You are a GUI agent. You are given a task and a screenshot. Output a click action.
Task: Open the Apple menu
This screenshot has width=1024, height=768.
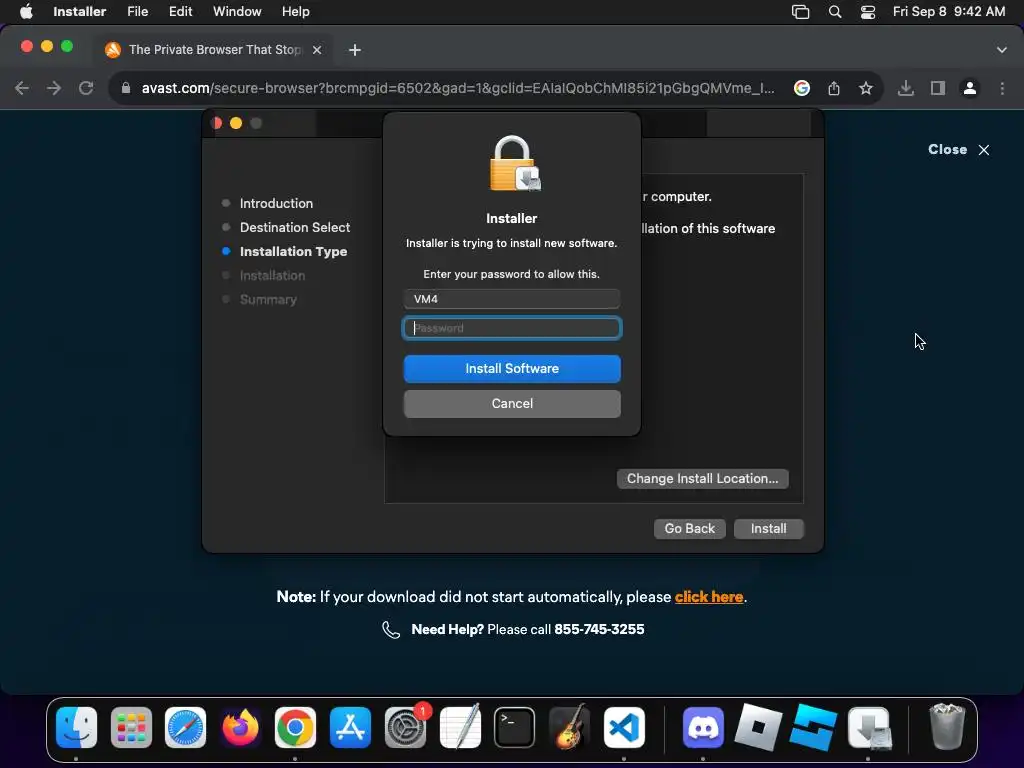(26, 12)
